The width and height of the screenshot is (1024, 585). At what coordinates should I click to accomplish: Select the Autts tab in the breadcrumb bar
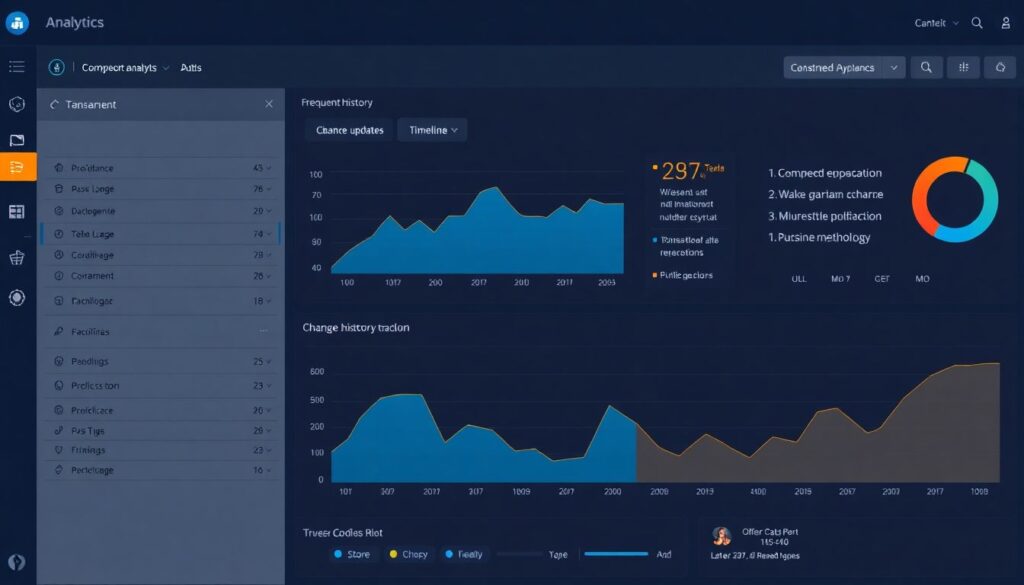pyautogui.click(x=191, y=68)
